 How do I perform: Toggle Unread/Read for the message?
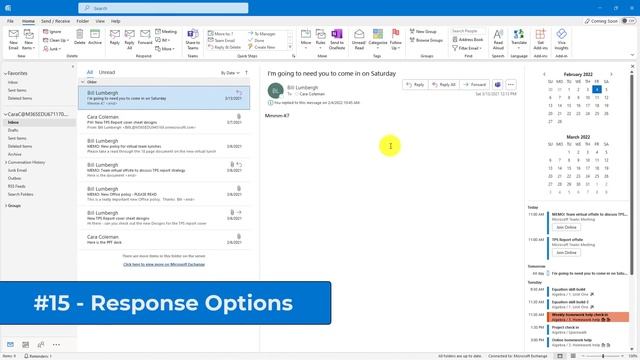point(359,39)
